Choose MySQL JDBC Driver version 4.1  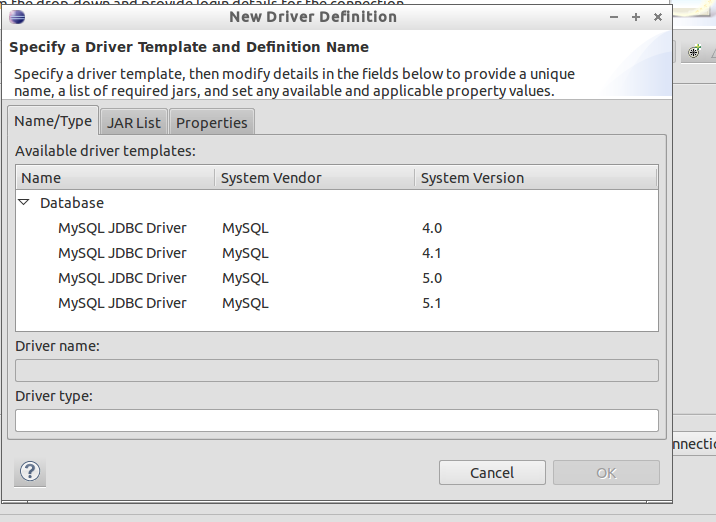tap(122, 253)
